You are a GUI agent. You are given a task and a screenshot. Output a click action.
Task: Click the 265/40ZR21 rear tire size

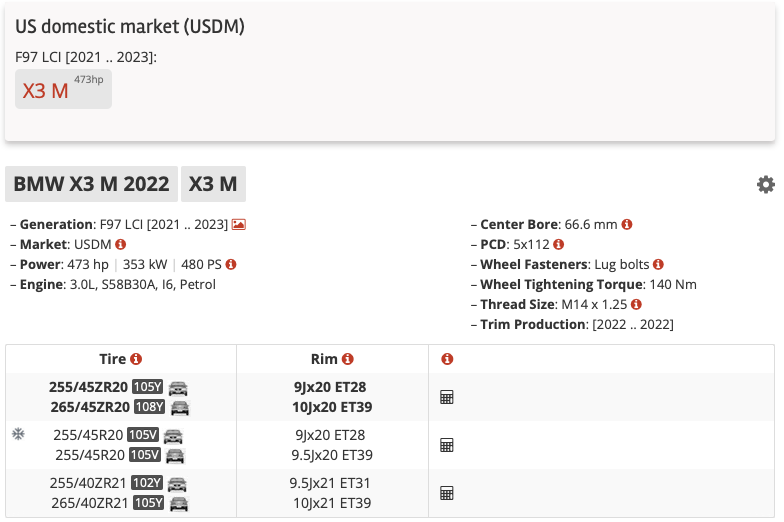point(88,503)
